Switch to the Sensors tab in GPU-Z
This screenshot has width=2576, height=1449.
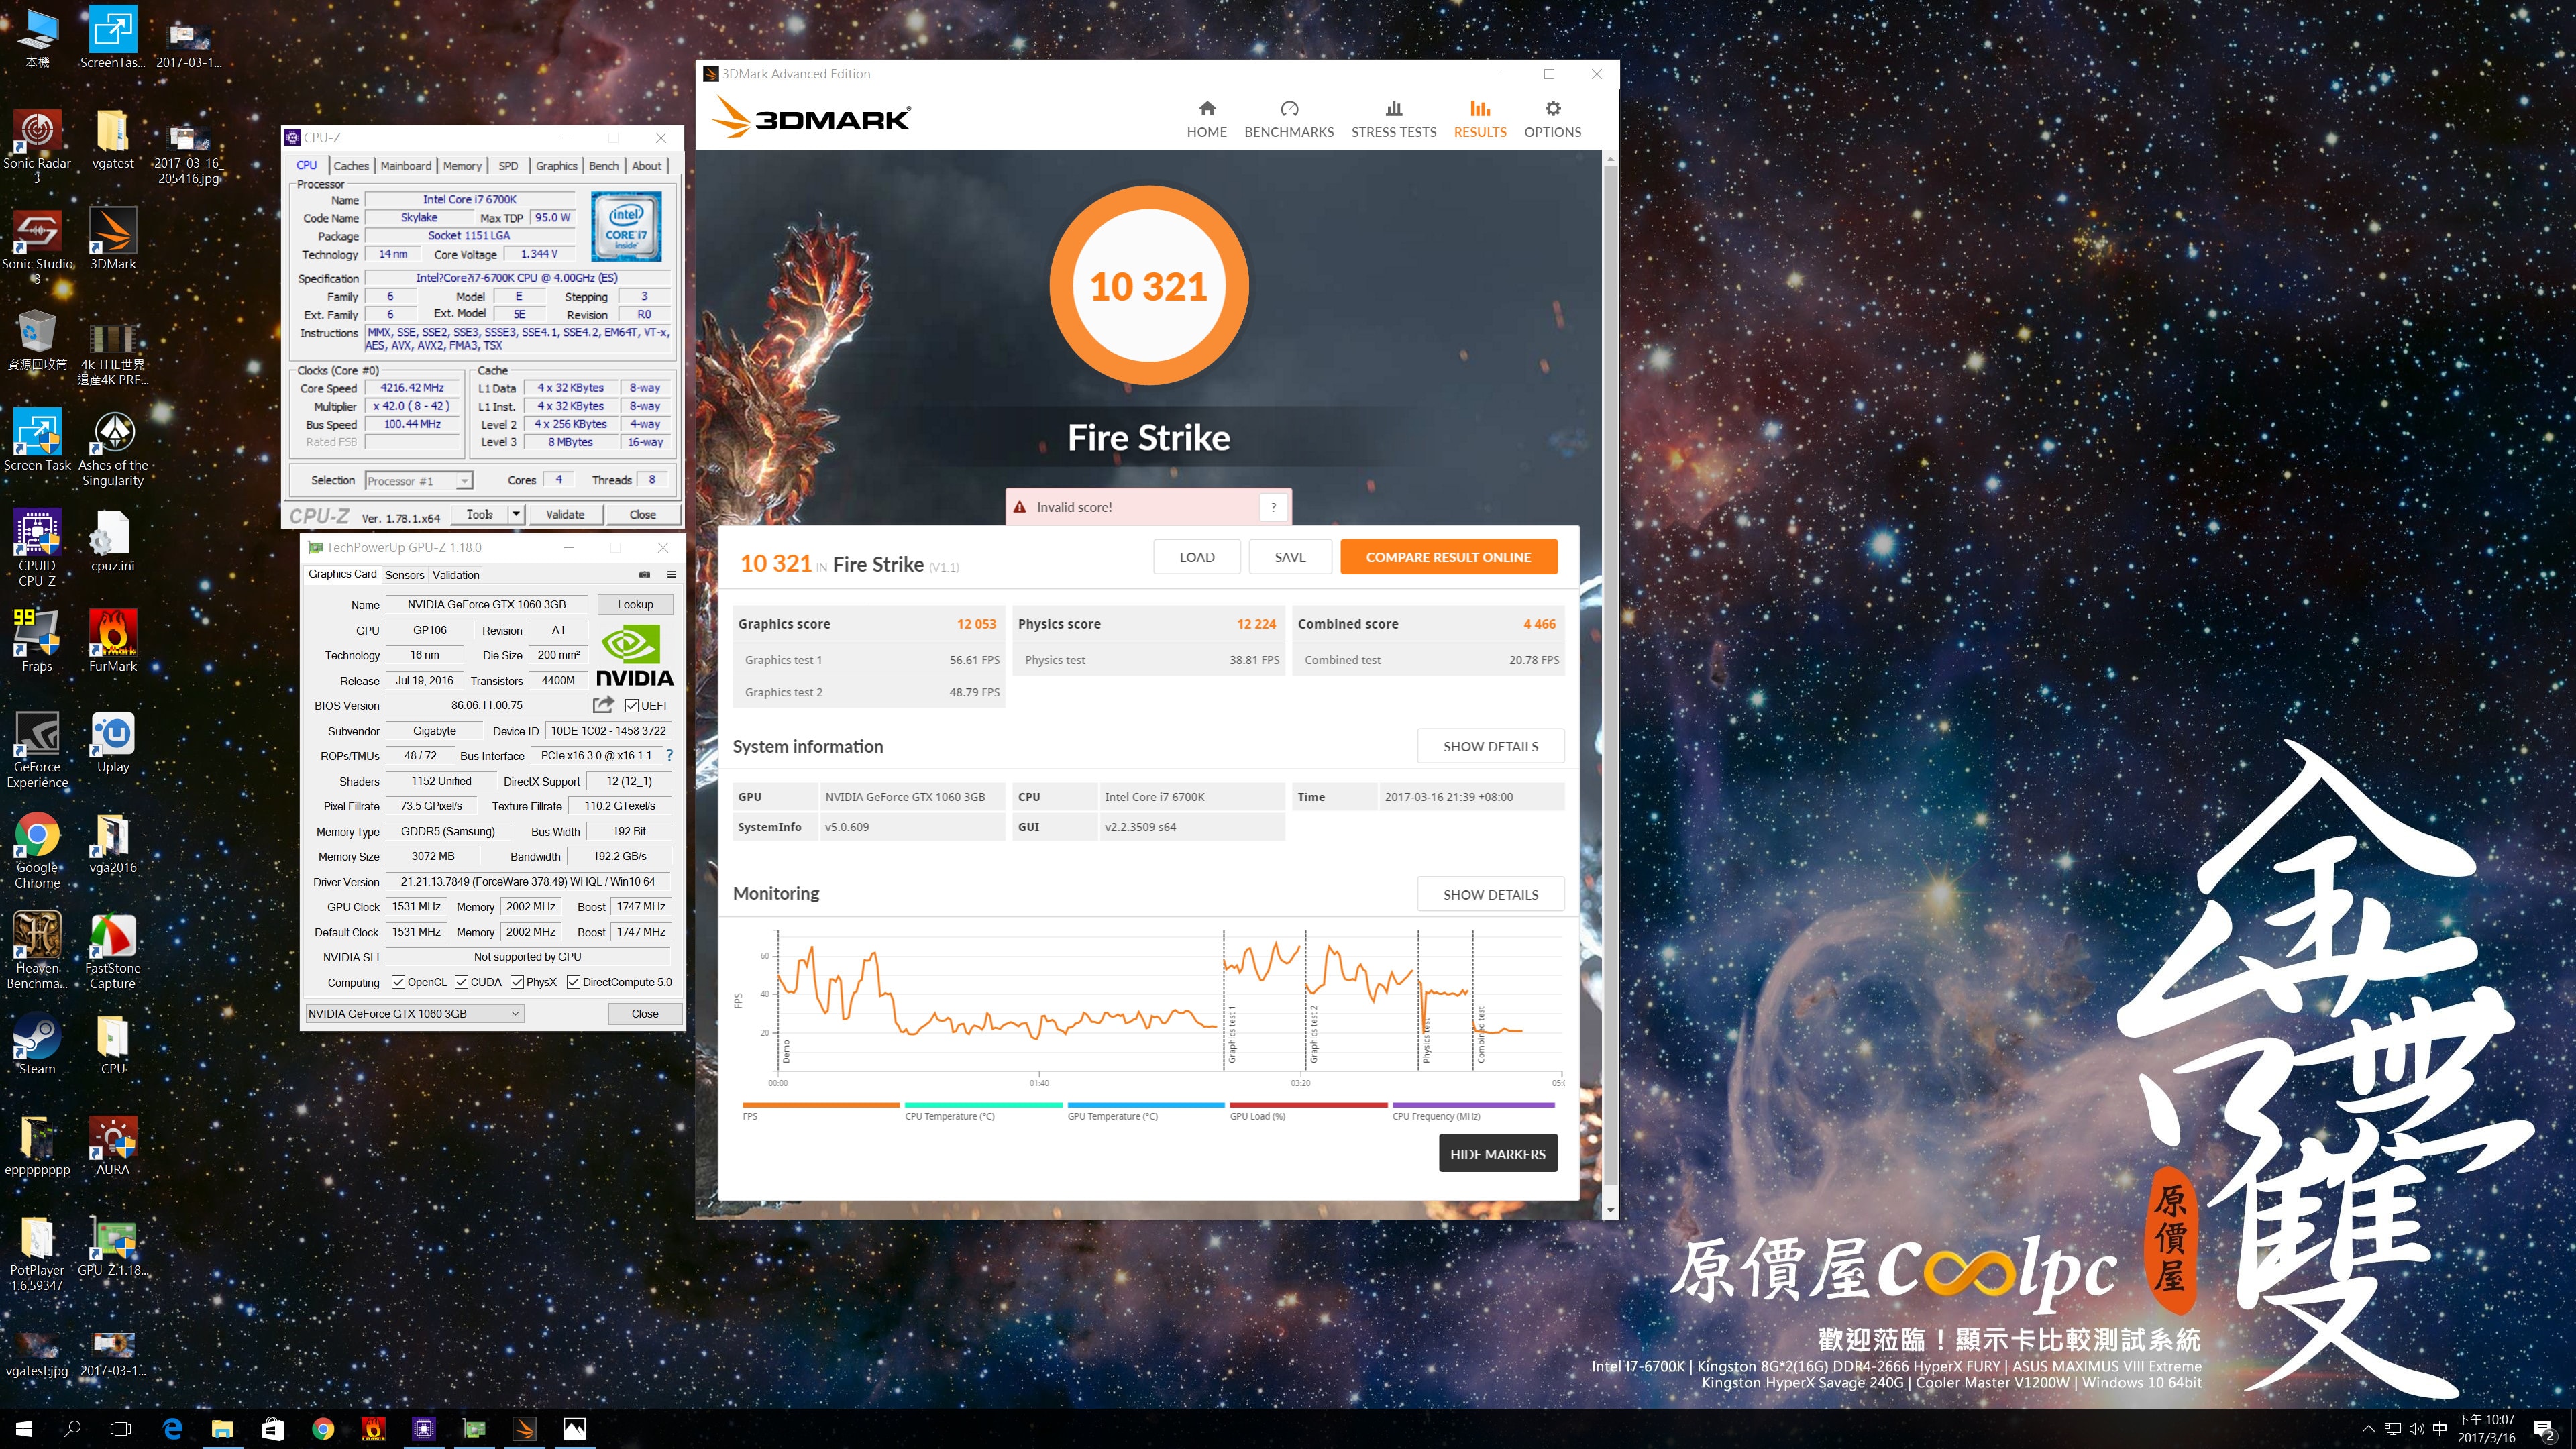405,574
